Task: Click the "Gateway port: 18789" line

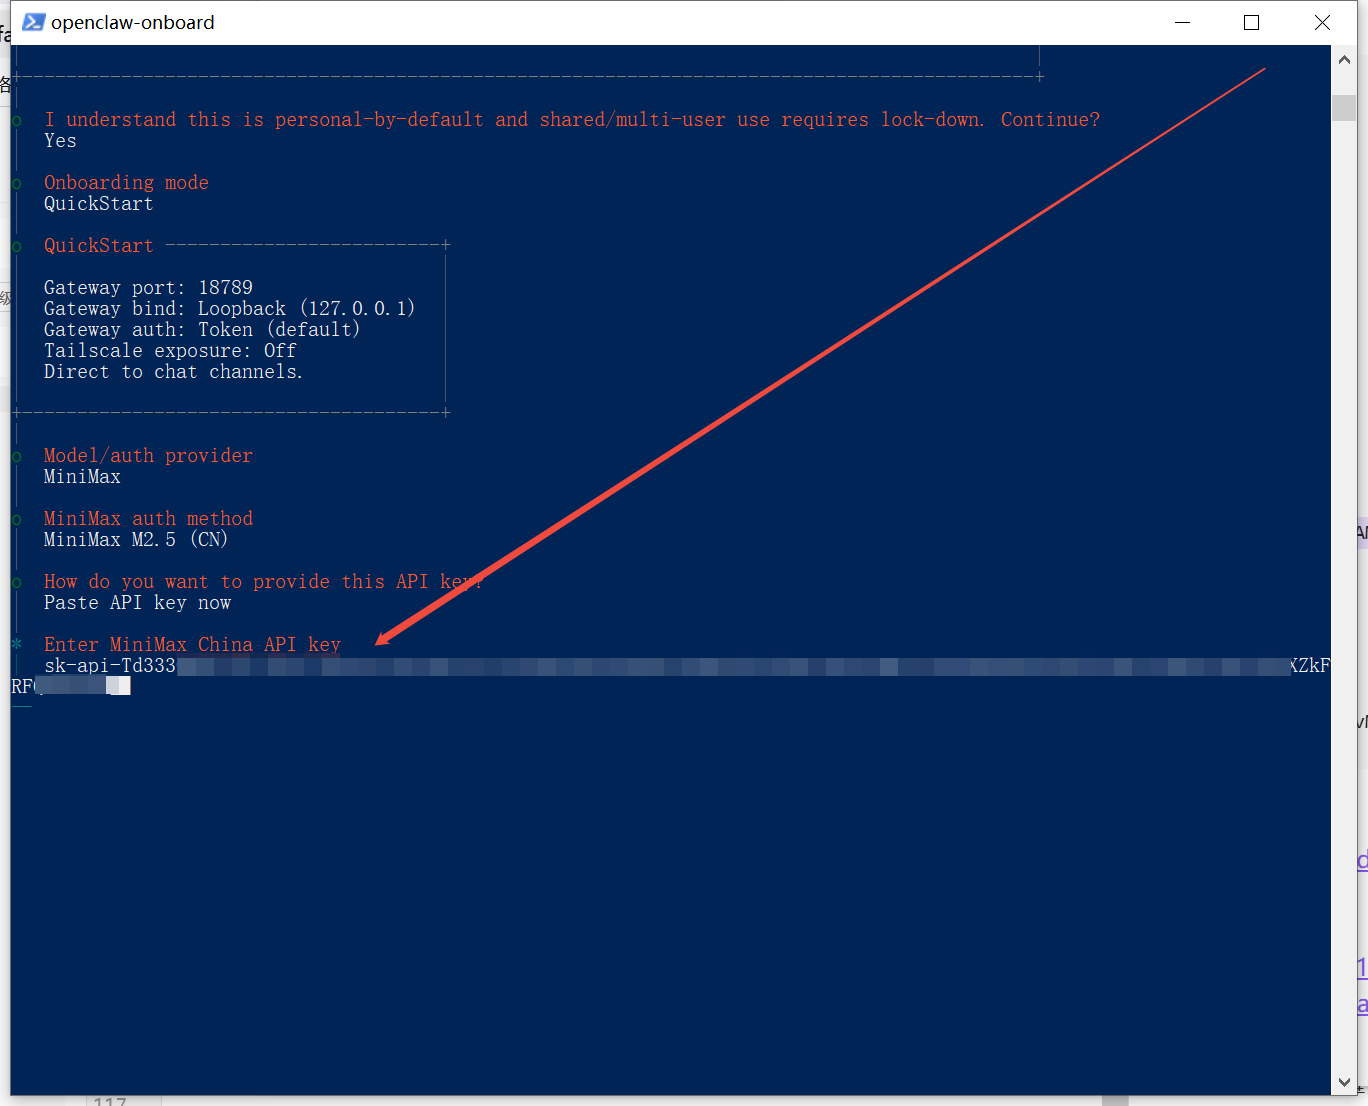Action: point(148,287)
